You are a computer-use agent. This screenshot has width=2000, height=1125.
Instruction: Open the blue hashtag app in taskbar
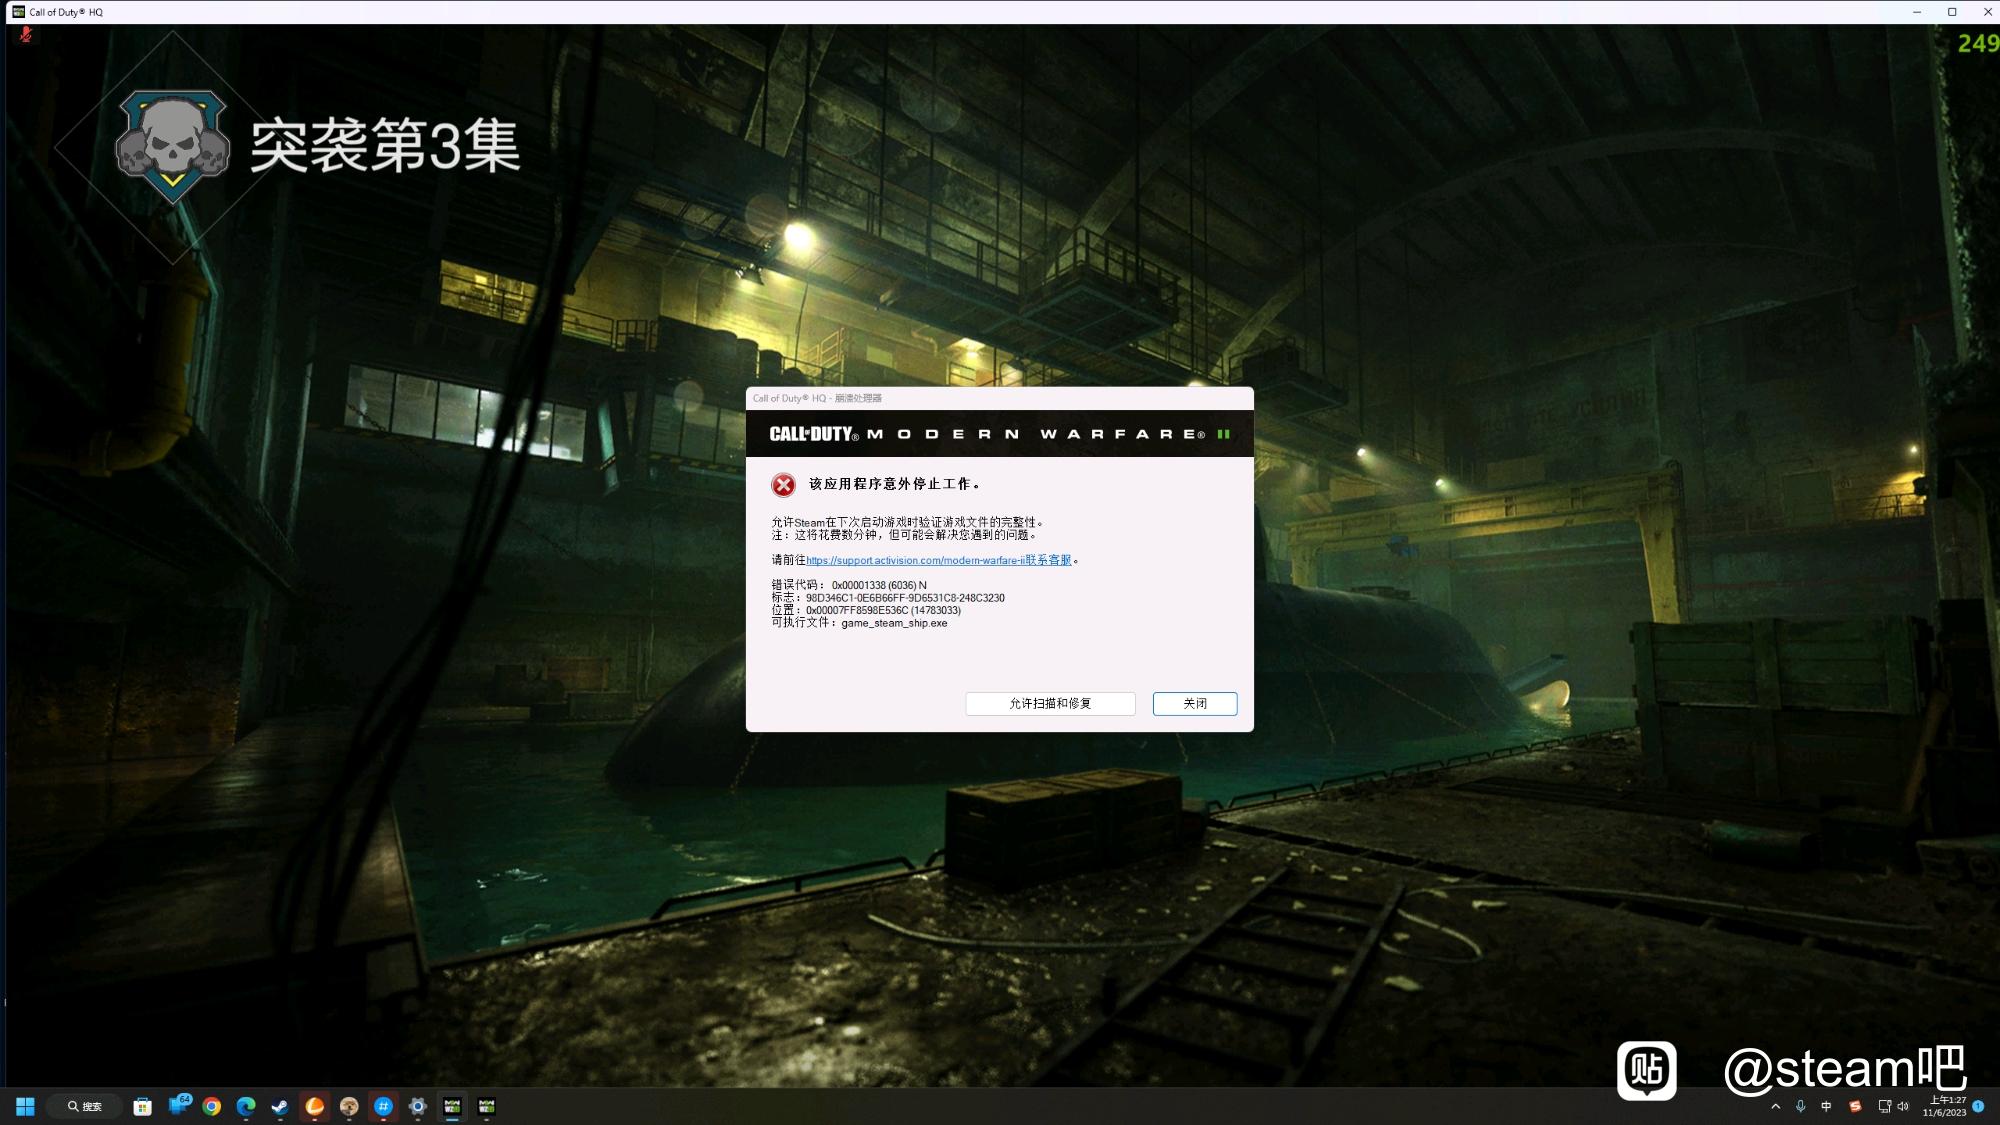[383, 1106]
